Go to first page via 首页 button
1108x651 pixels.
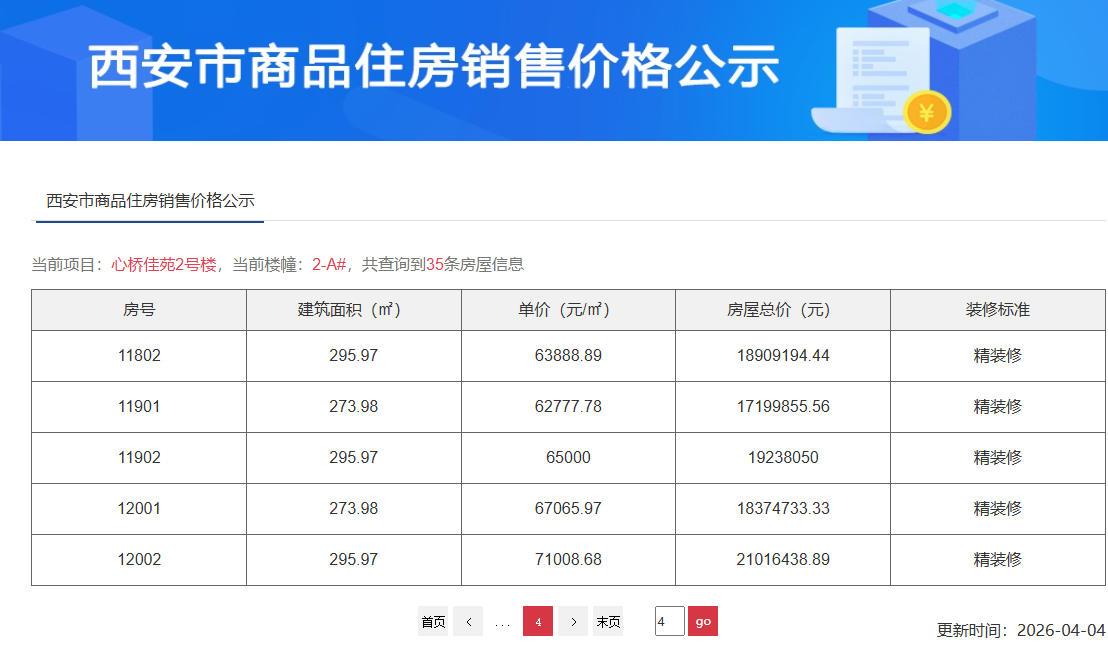(432, 621)
